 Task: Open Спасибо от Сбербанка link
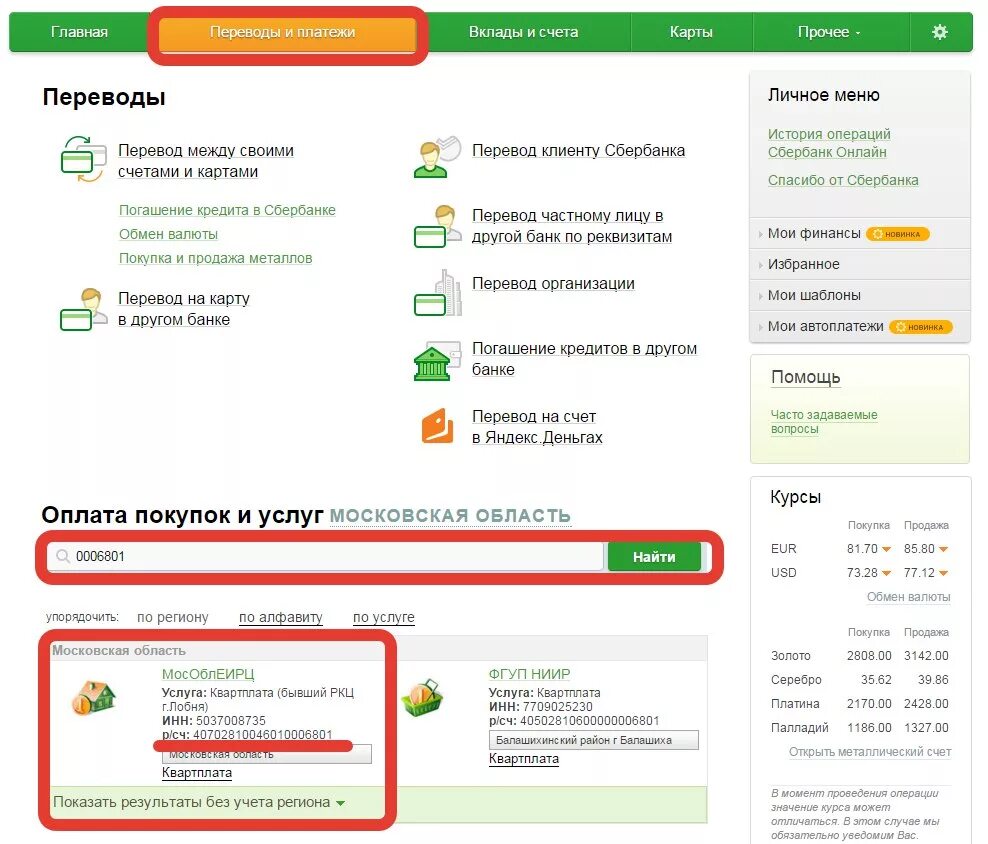coord(842,180)
